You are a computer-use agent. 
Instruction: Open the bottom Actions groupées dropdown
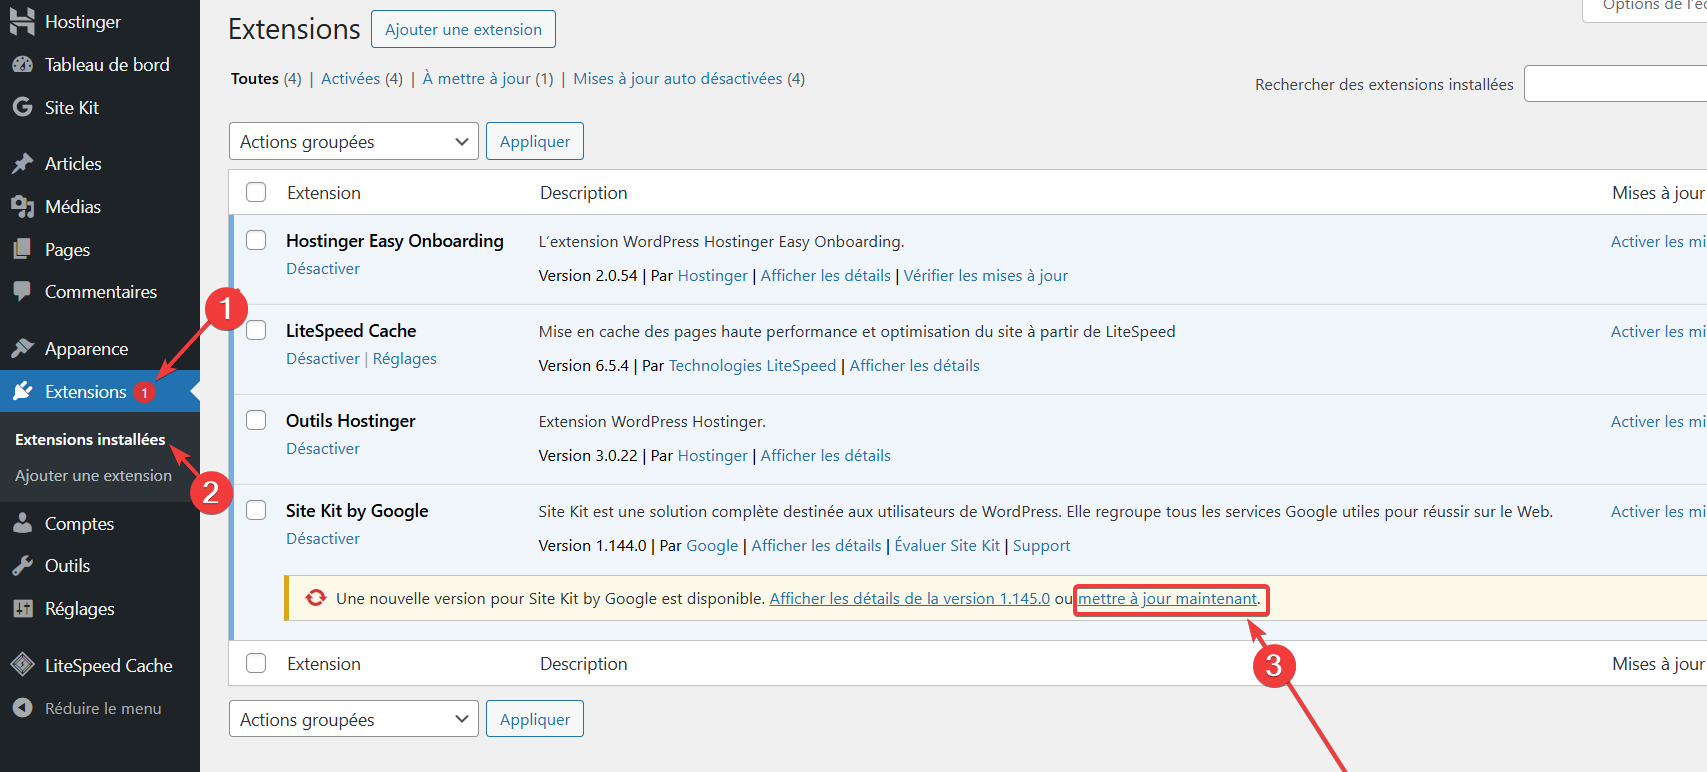pyautogui.click(x=354, y=719)
